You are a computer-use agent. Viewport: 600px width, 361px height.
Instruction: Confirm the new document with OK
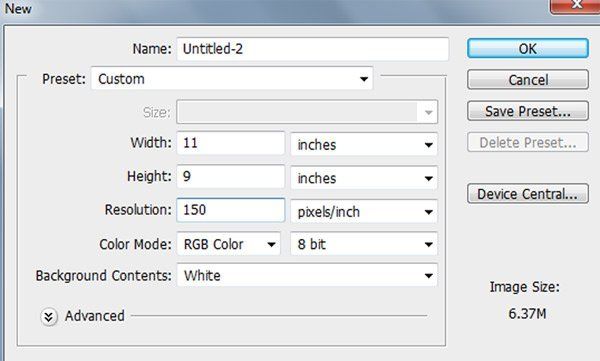coord(528,49)
